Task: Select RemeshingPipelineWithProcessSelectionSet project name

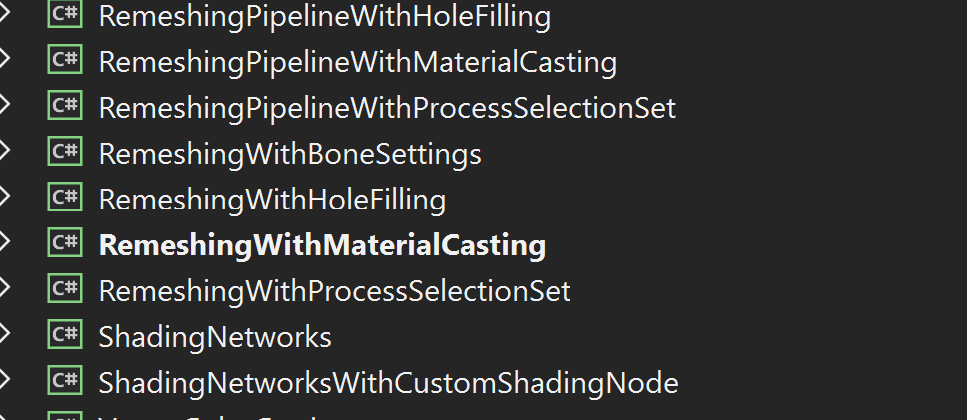Action: click(387, 108)
